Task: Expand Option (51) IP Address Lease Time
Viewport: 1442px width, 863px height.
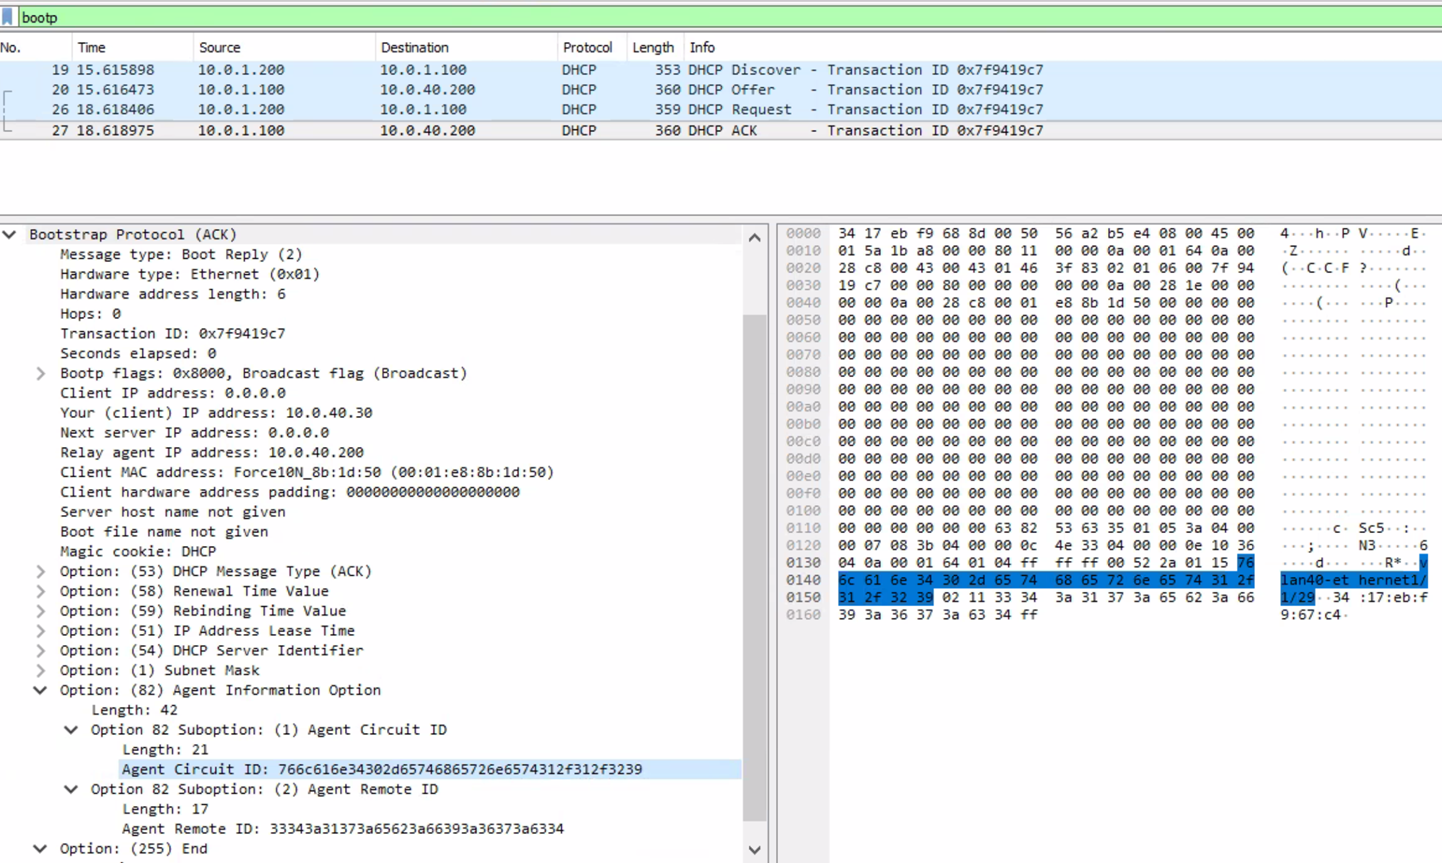Action: coord(40,630)
